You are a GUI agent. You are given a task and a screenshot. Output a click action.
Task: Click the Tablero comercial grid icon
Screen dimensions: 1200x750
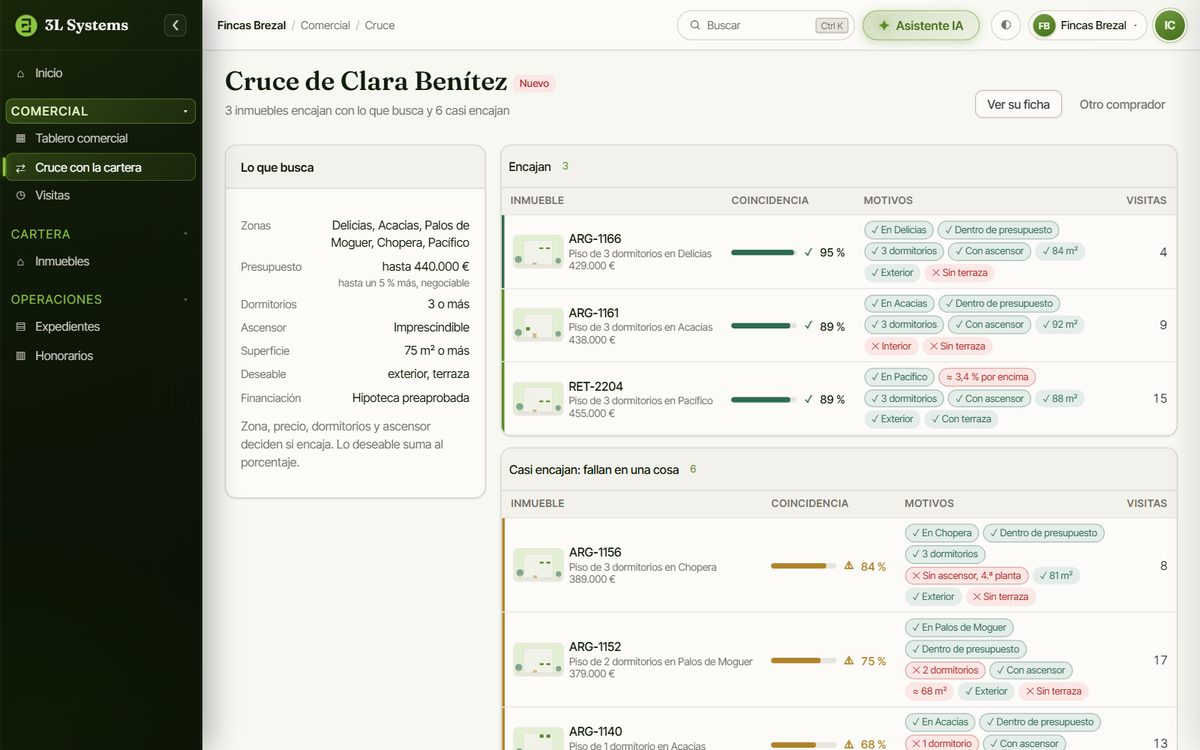(x=21, y=138)
